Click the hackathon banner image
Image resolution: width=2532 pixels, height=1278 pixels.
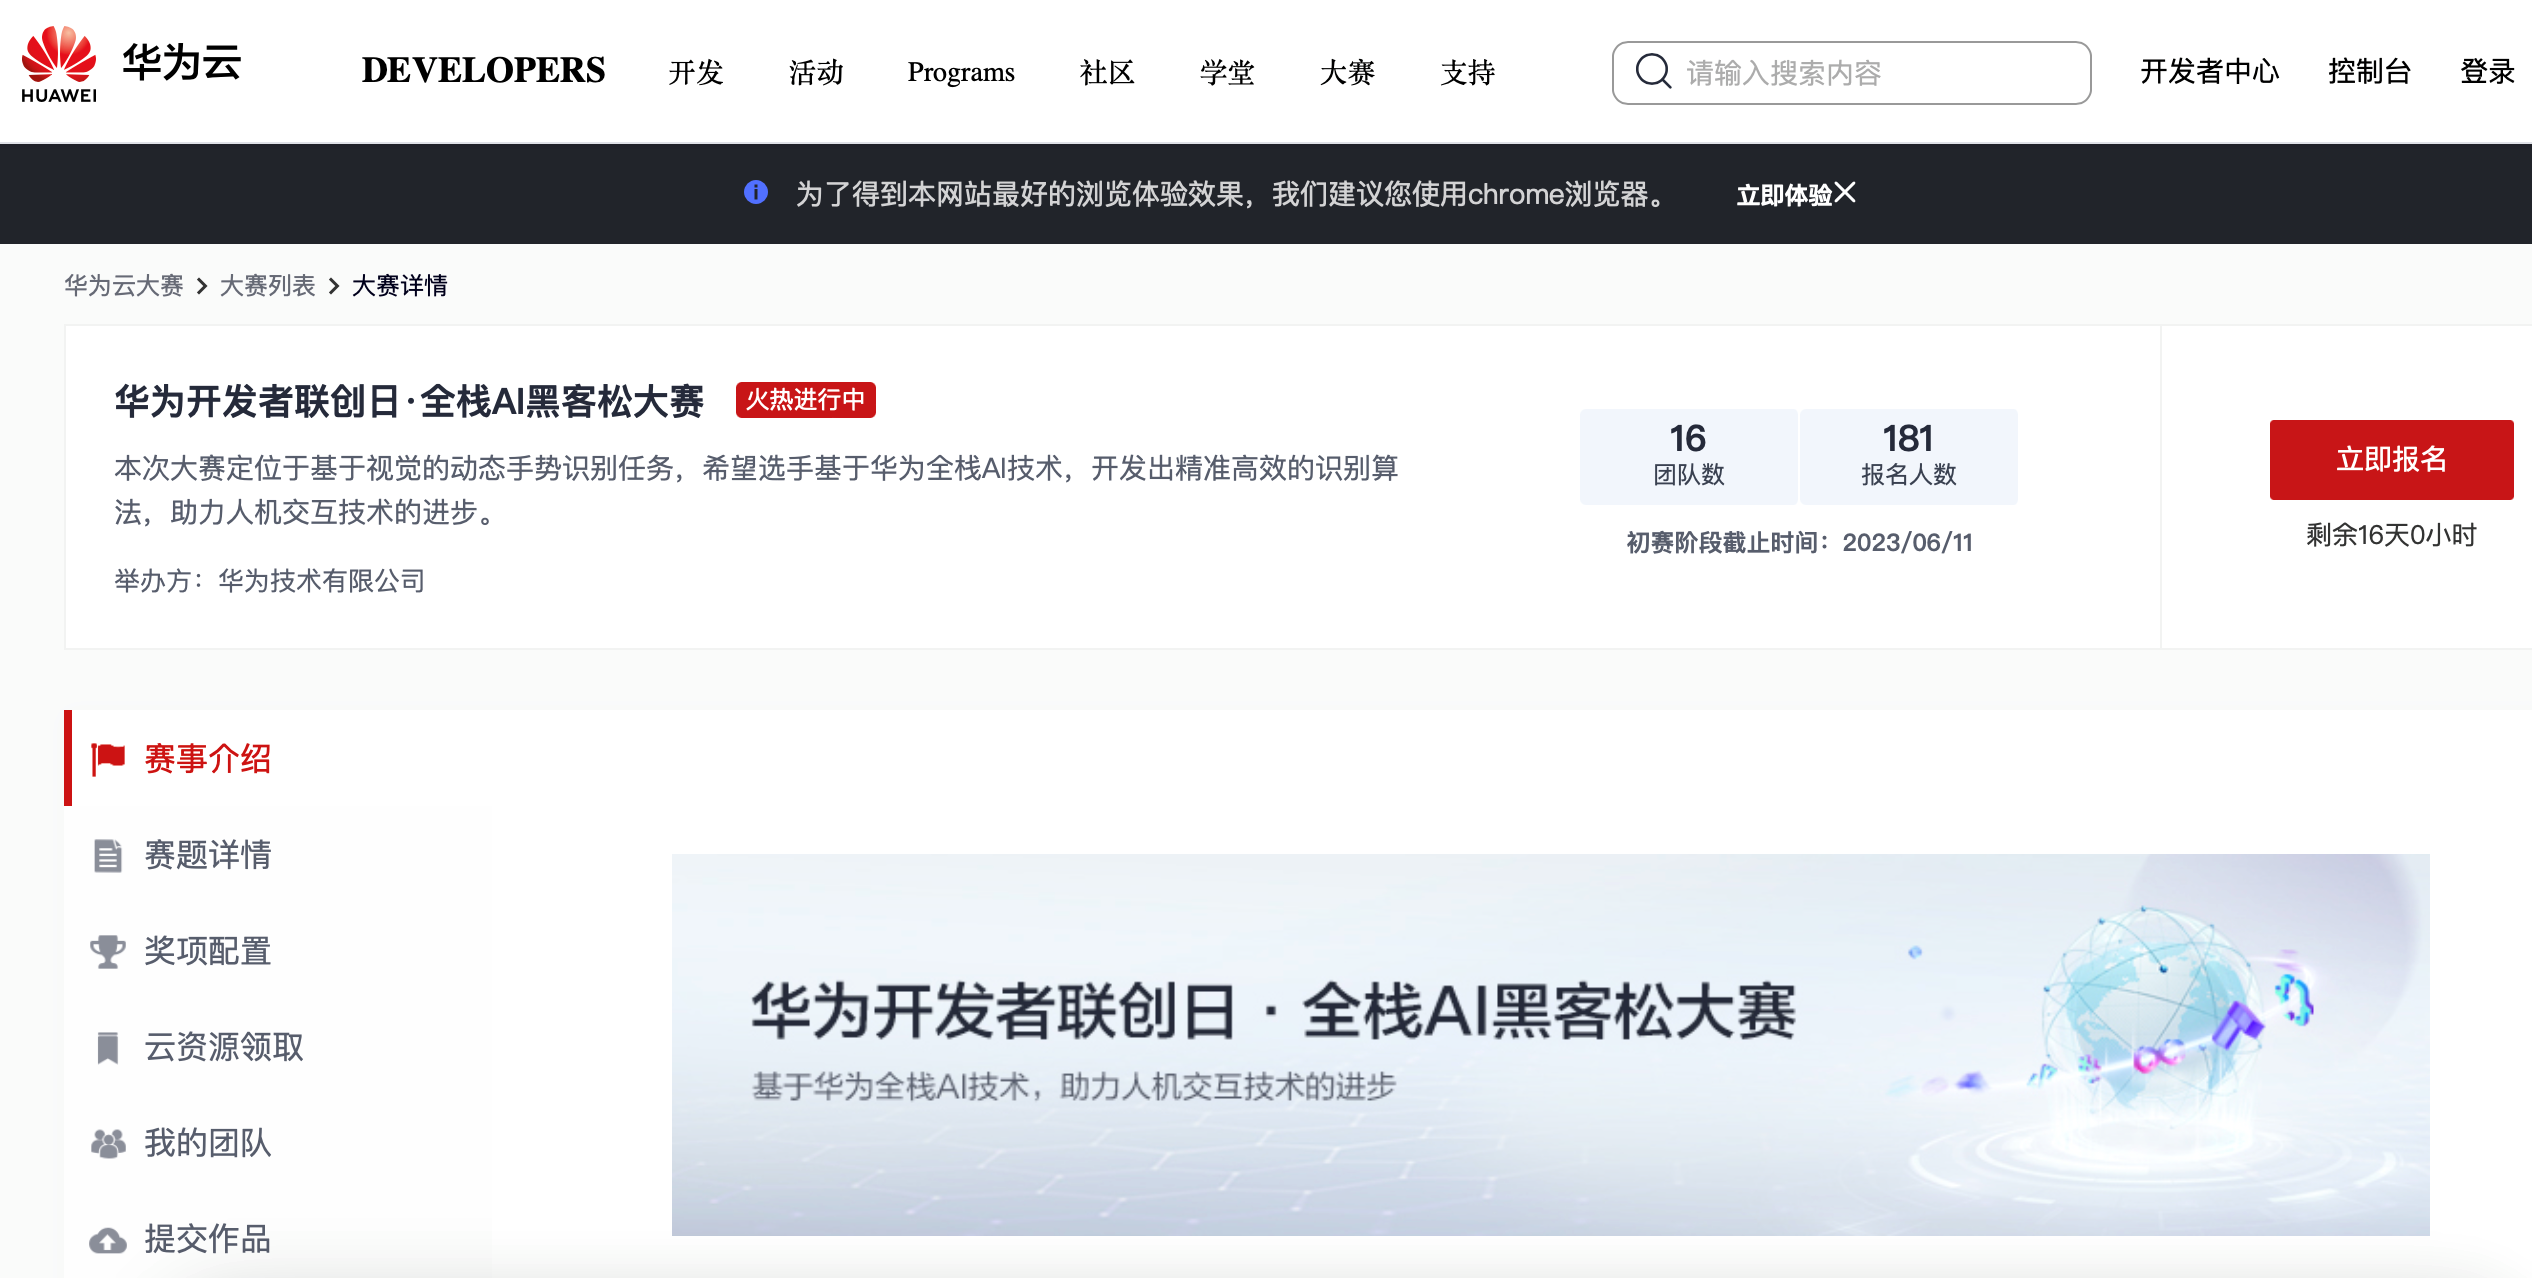tap(1550, 1044)
